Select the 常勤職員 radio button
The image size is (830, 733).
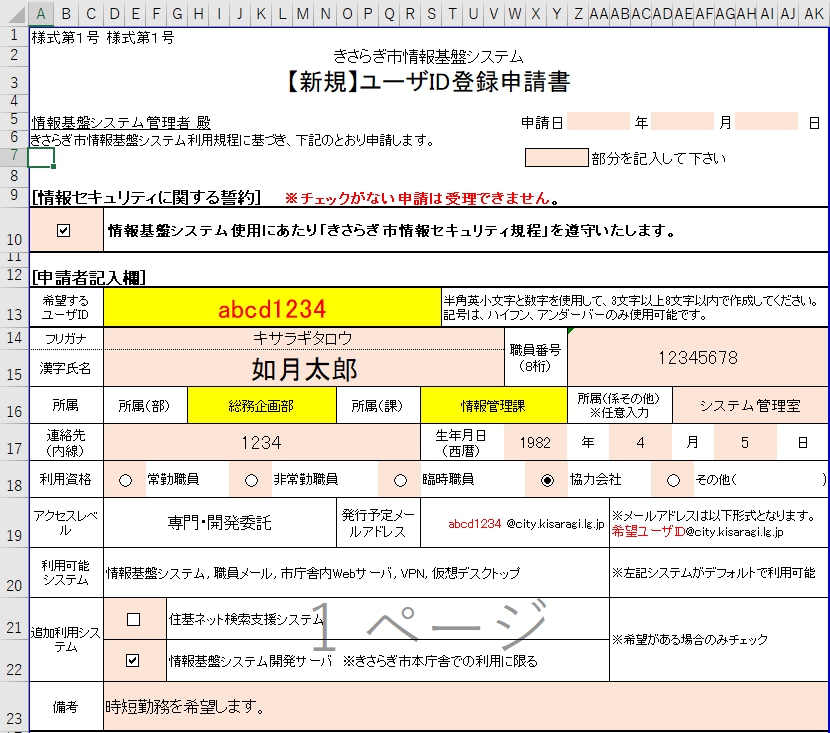[125, 481]
